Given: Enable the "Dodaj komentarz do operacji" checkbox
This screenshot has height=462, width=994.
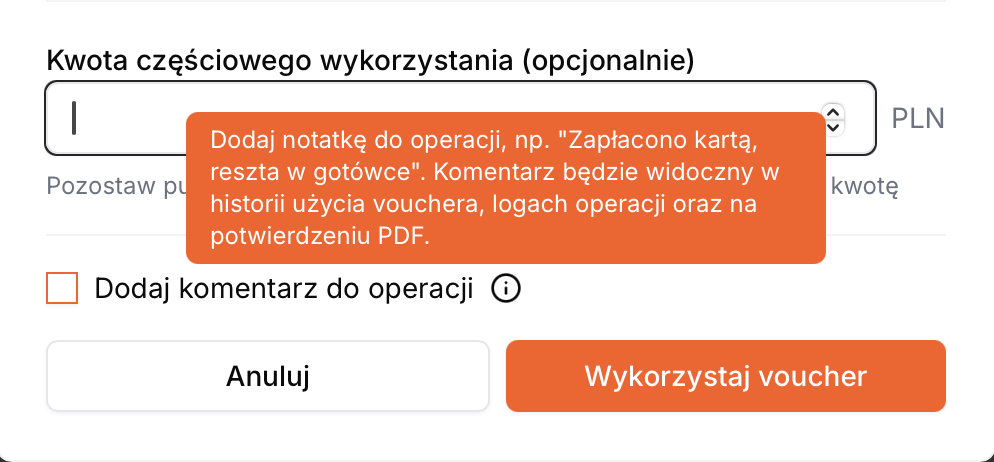Looking at the screenshot, I should click(x=62, y=290).
